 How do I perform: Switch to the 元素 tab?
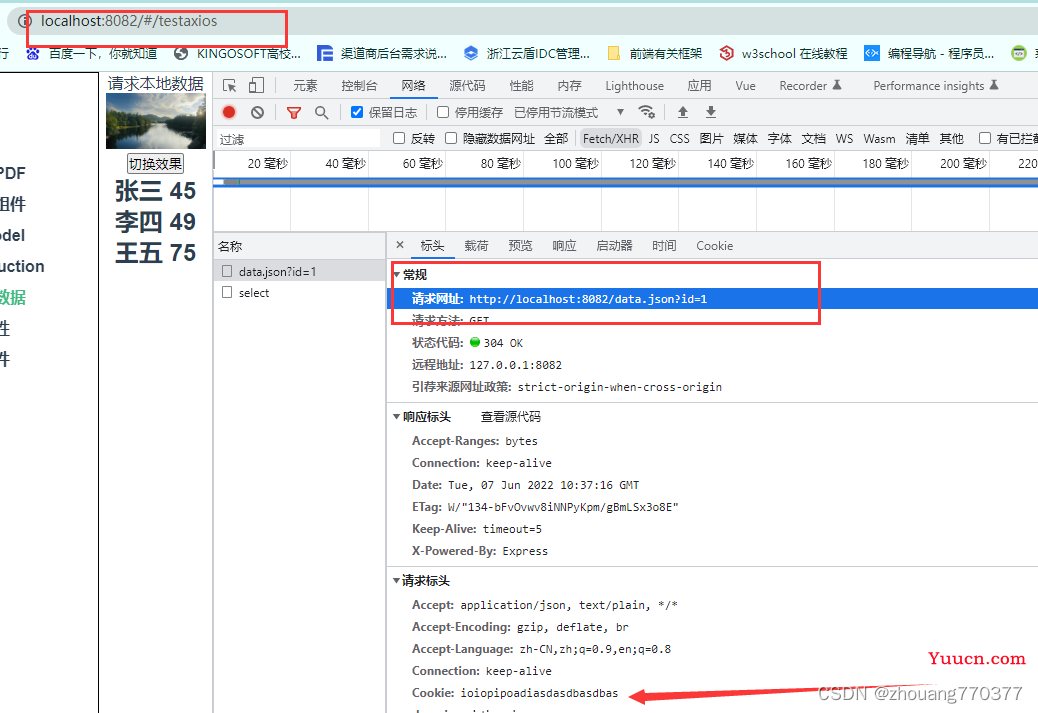tap(305, 85)
